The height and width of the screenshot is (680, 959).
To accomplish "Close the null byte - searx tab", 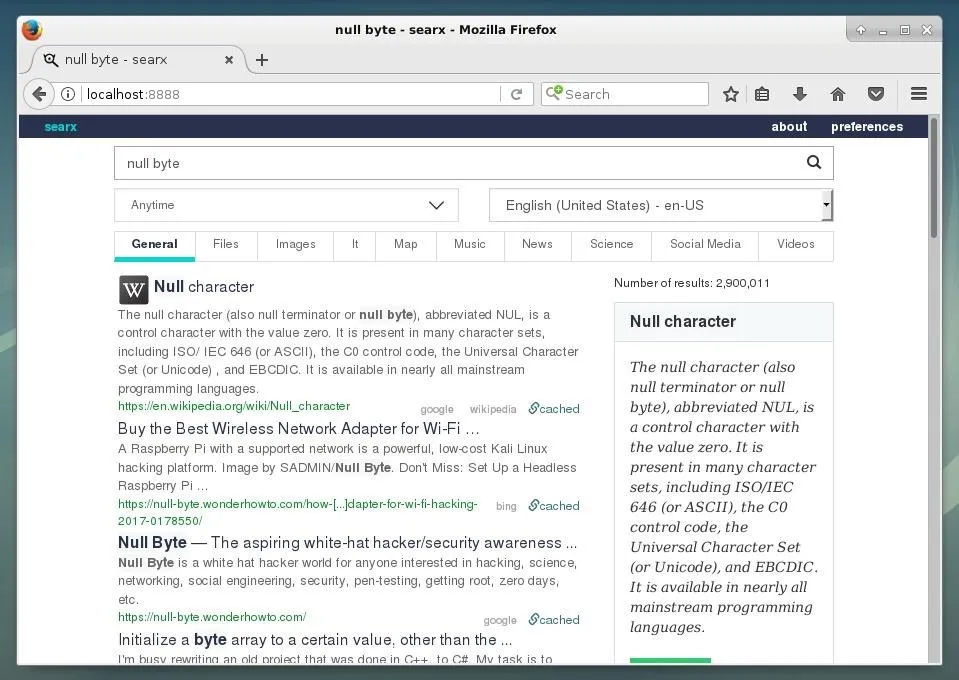I will (229, 60).
